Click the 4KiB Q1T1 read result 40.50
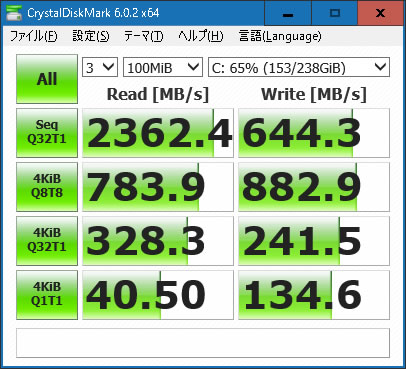This screenshot has width=406, height=369. (x=158, y=295)
